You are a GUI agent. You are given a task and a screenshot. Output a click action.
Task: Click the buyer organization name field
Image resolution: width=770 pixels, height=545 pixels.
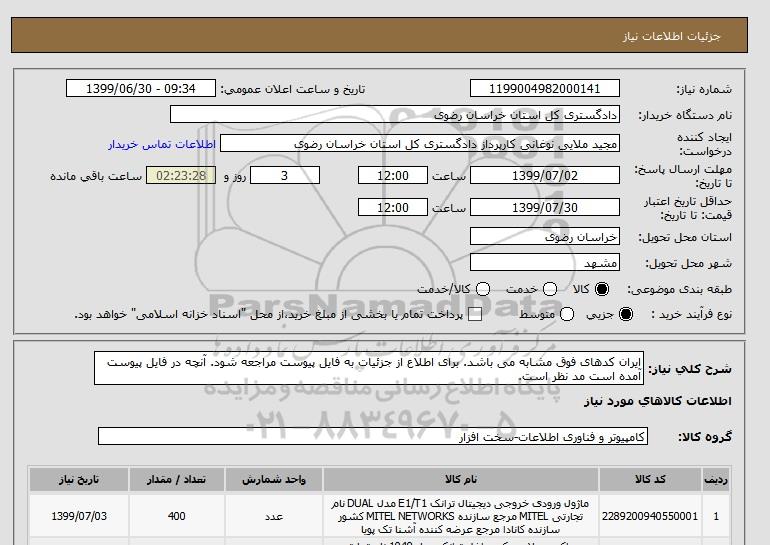395,114
